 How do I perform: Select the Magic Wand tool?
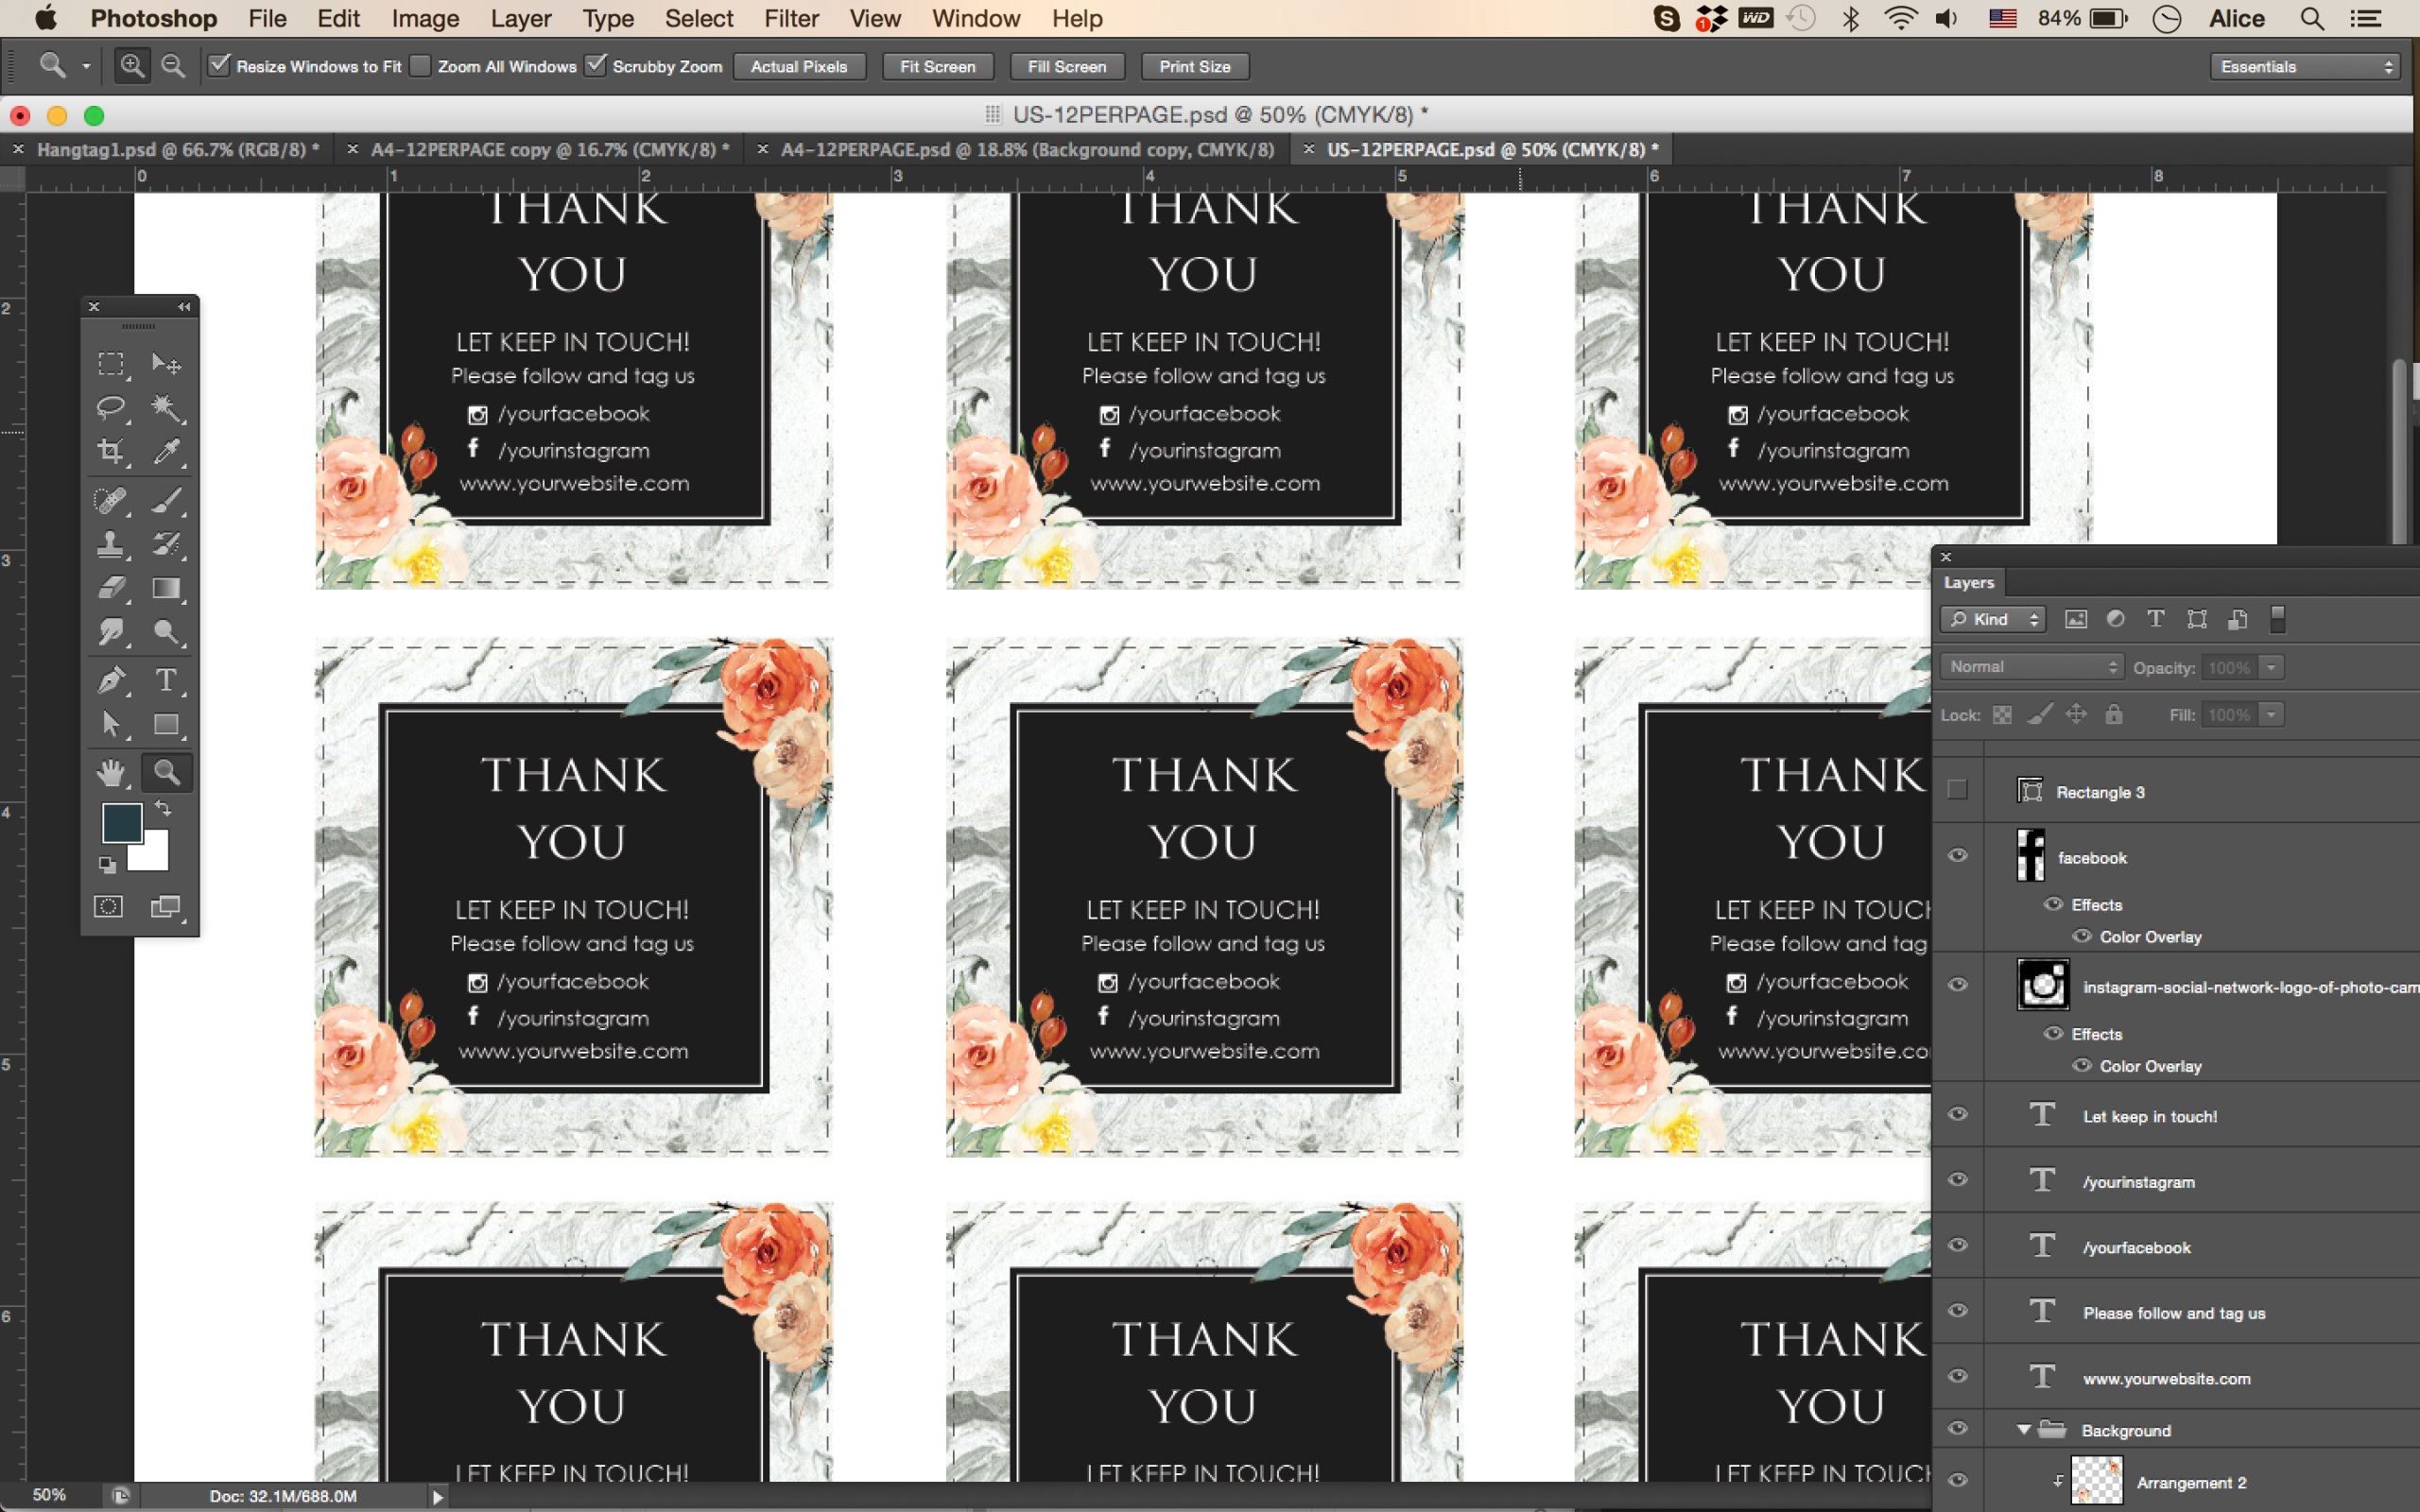pyautogui.click(x=166, y=408)
